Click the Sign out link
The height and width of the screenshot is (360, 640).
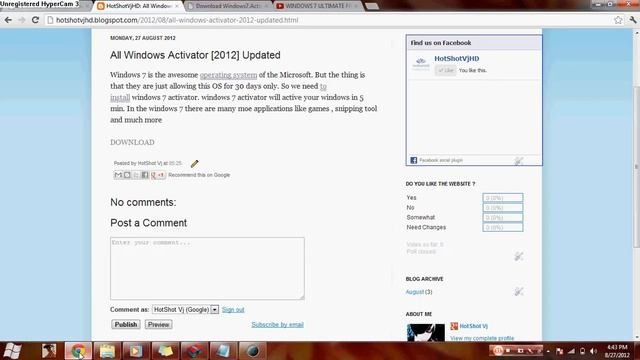233,310
